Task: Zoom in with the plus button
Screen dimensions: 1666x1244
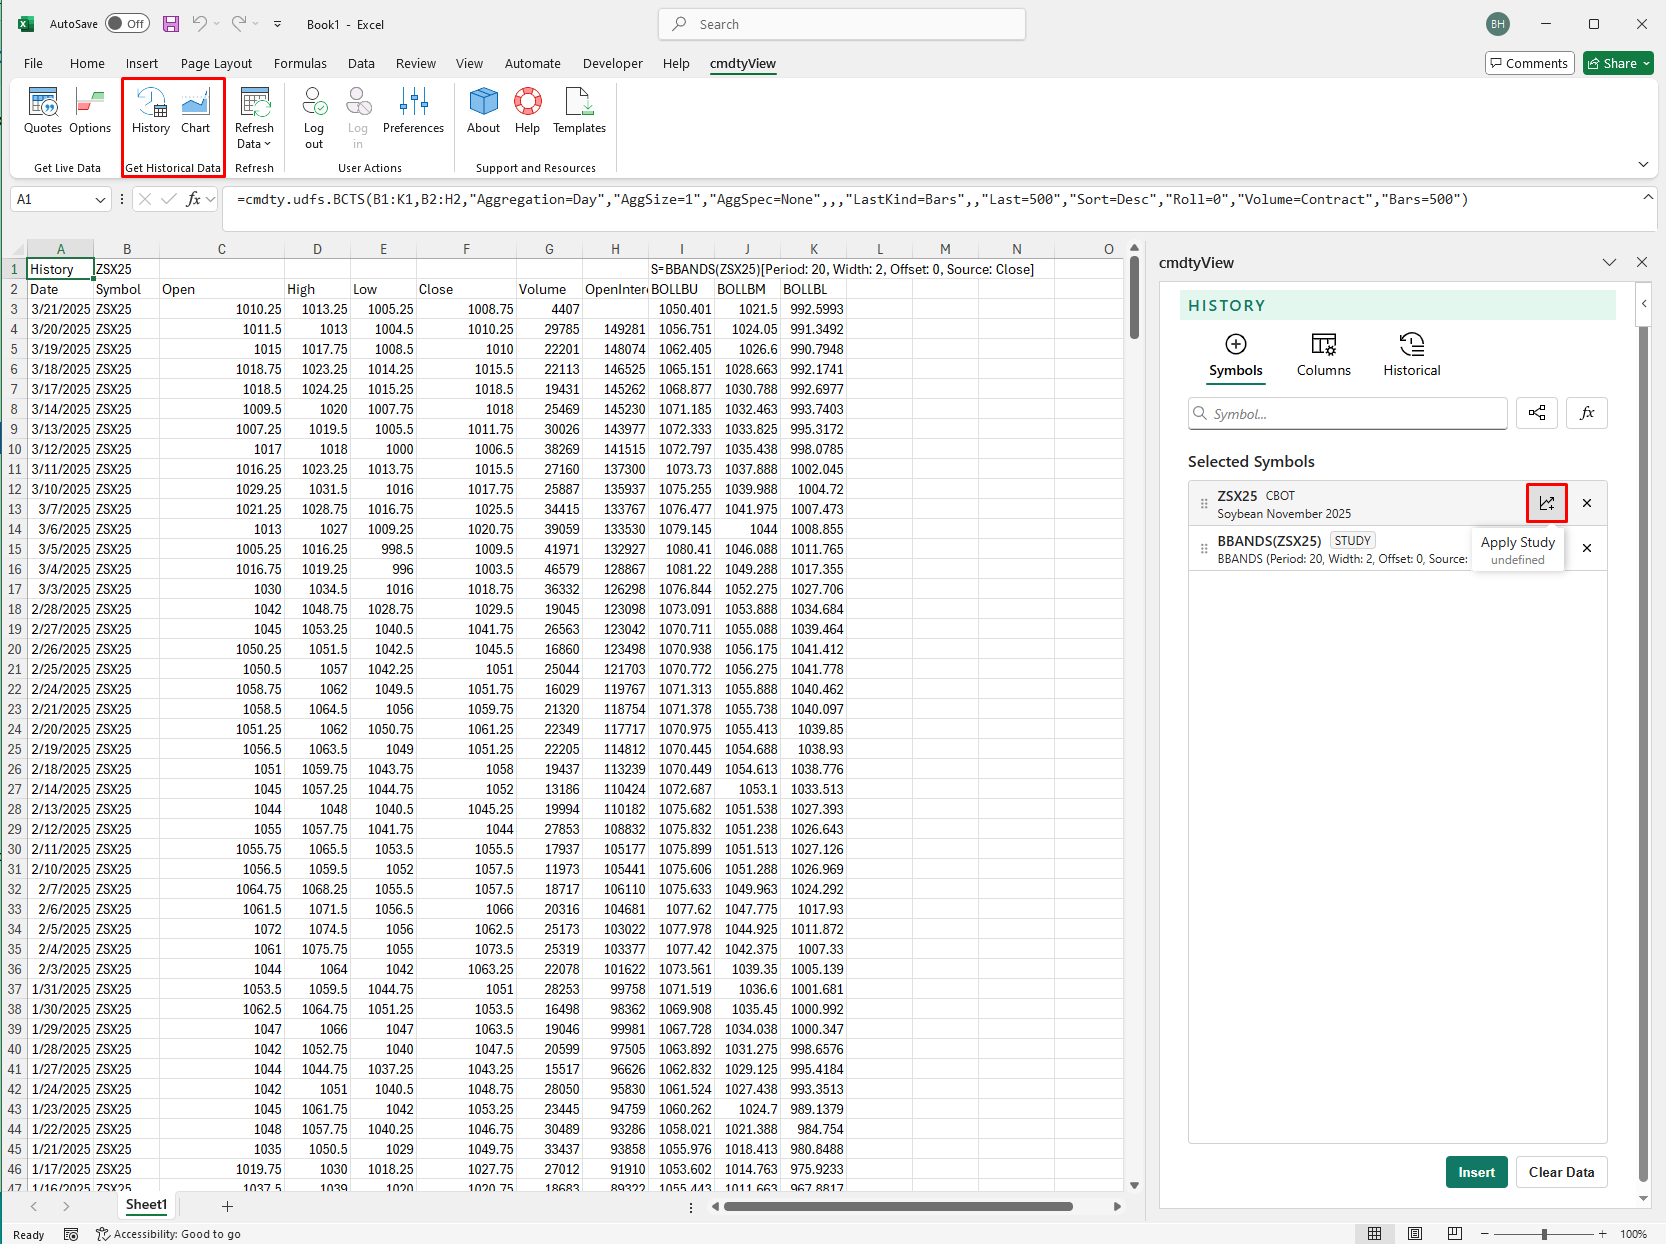Action: 1602,1234
